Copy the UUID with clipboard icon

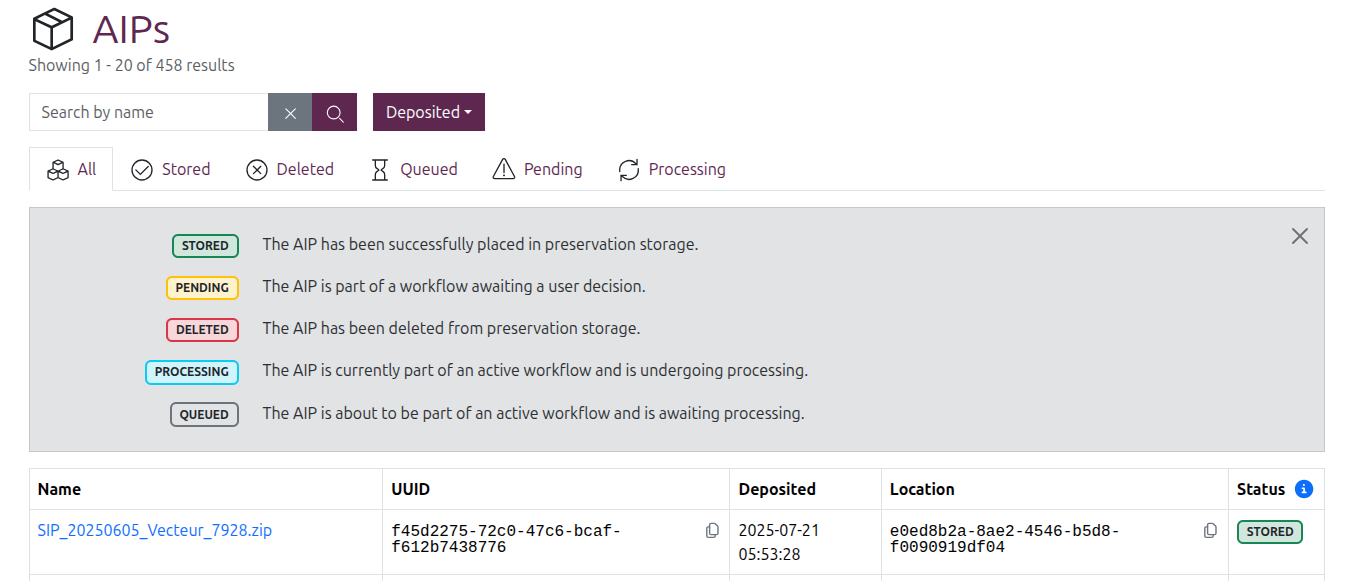click(712, 531)
